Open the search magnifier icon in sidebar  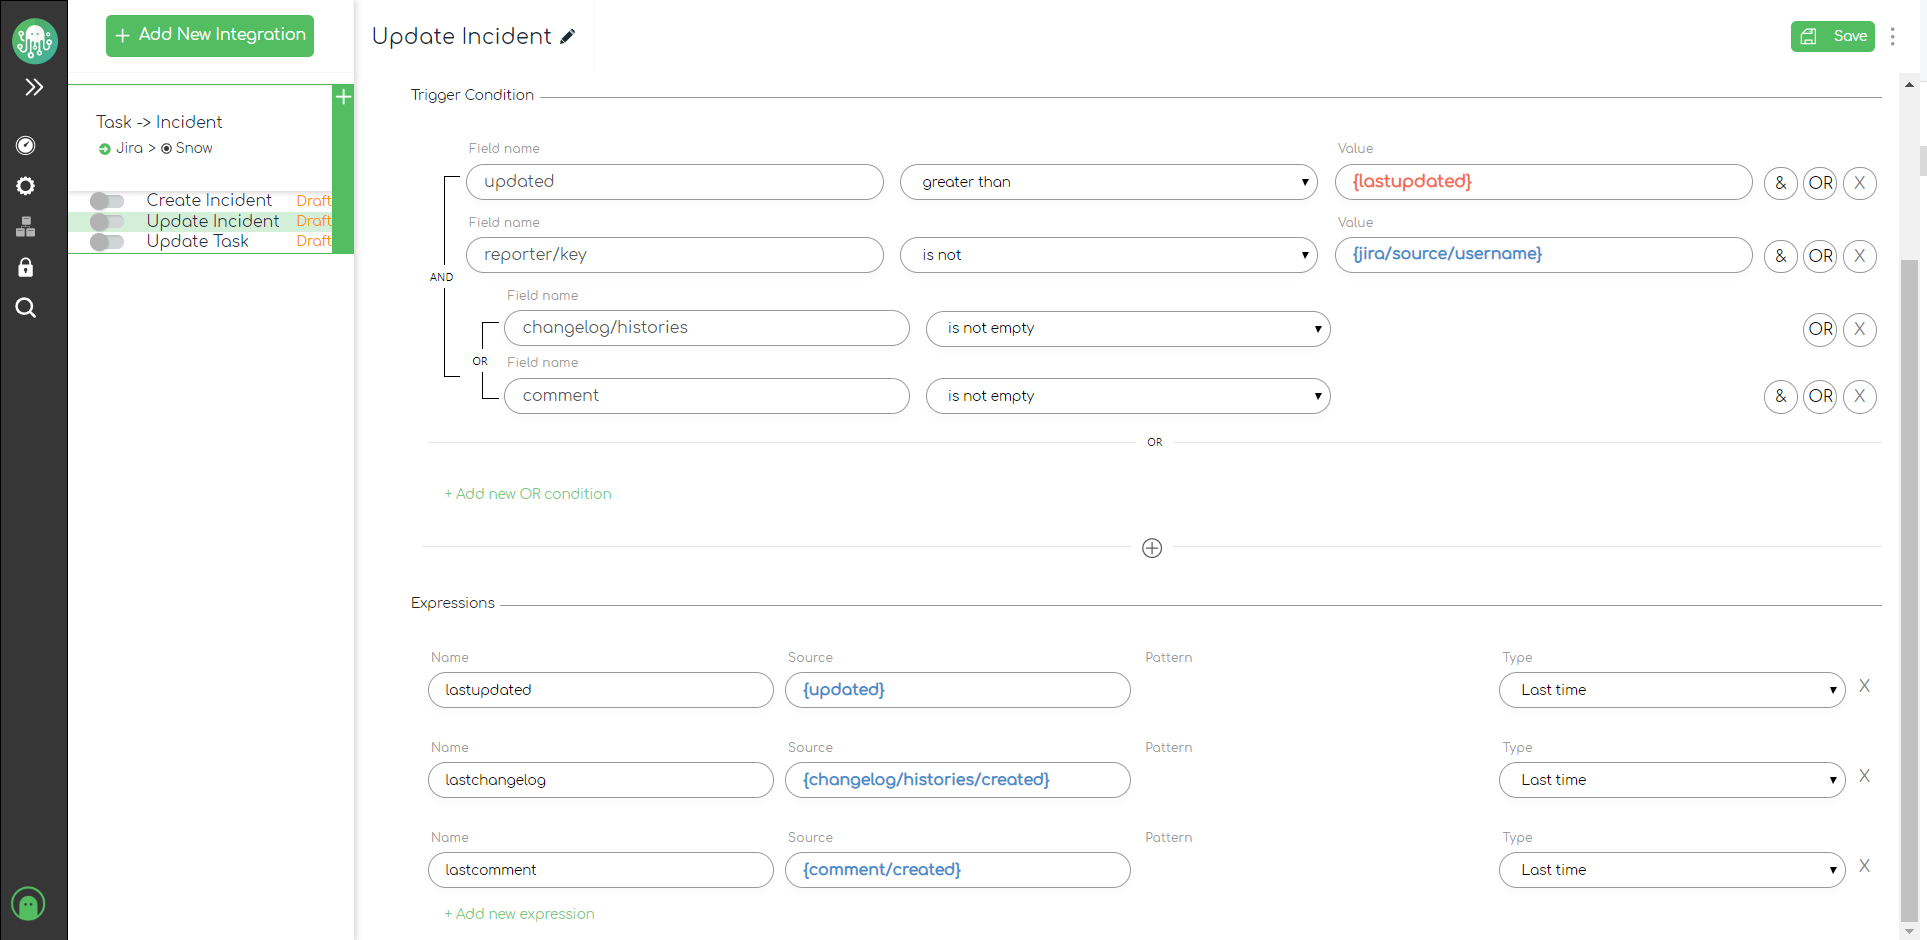tap(26, 308)
